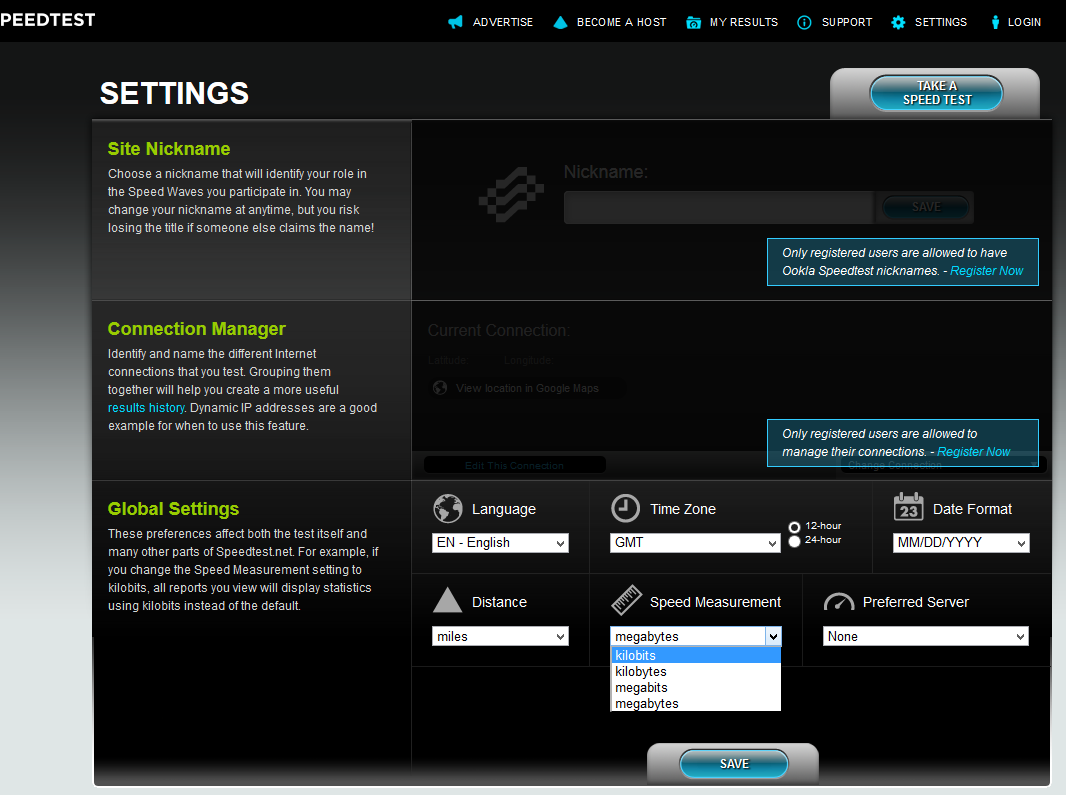1066x795 pixels.
Task: Choose kilobytes from the dropdown list
Action: 695,672
